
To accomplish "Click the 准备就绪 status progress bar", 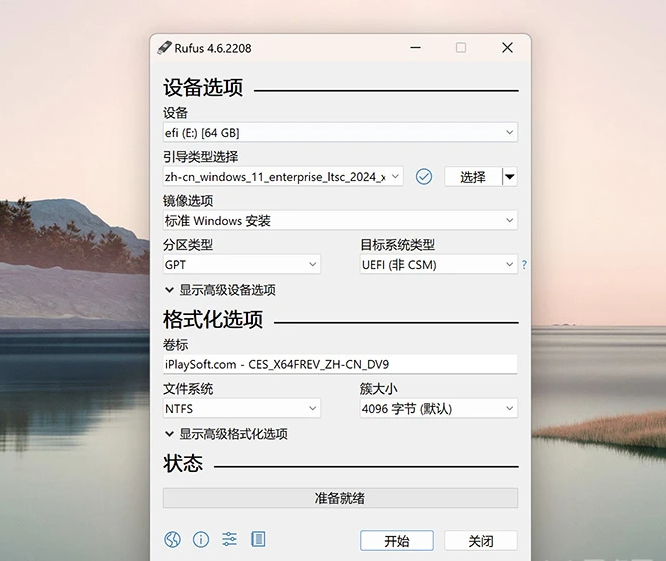I will pos(340,498).
